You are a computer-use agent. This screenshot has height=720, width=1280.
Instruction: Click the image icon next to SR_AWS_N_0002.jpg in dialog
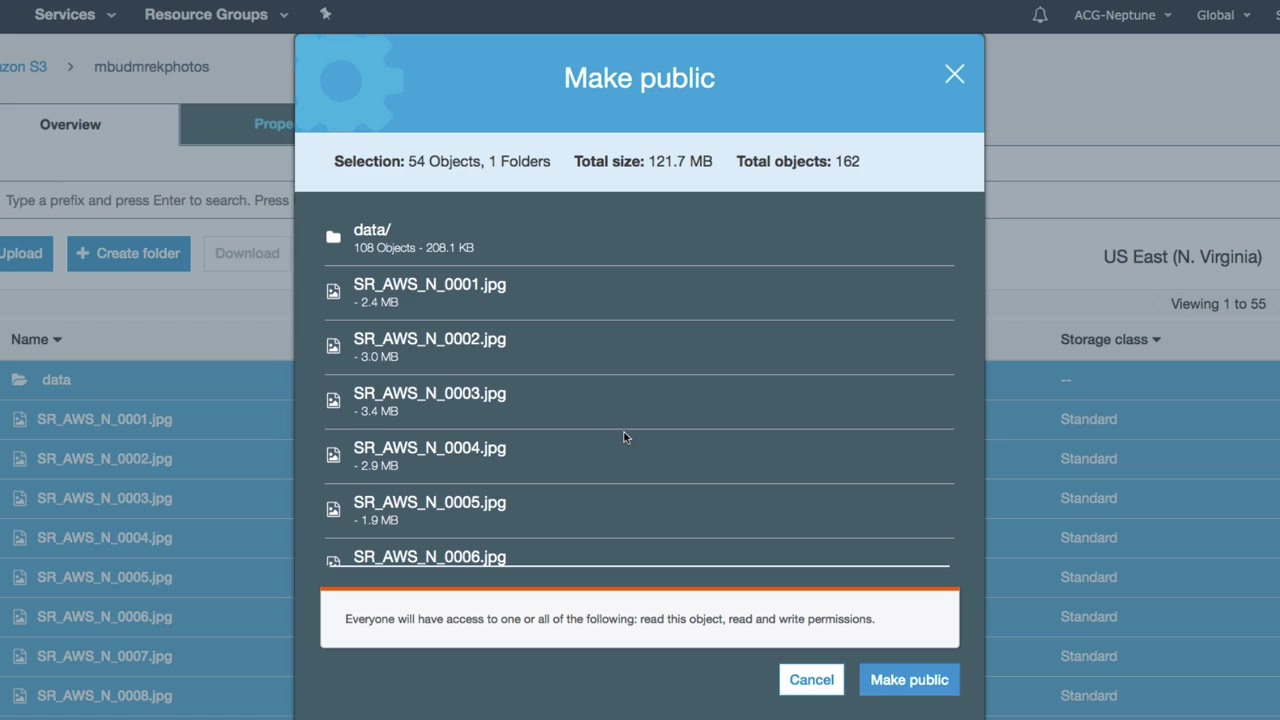[x=333, y=346]
